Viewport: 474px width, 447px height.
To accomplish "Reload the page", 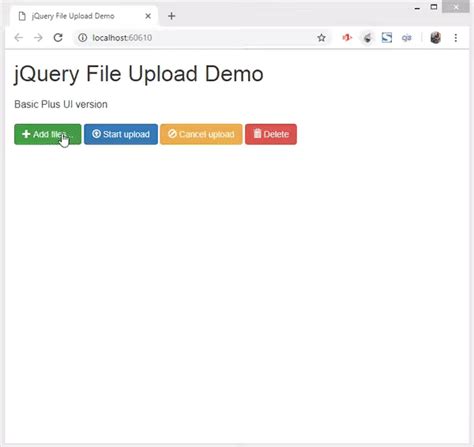I will tap(58, 38).
